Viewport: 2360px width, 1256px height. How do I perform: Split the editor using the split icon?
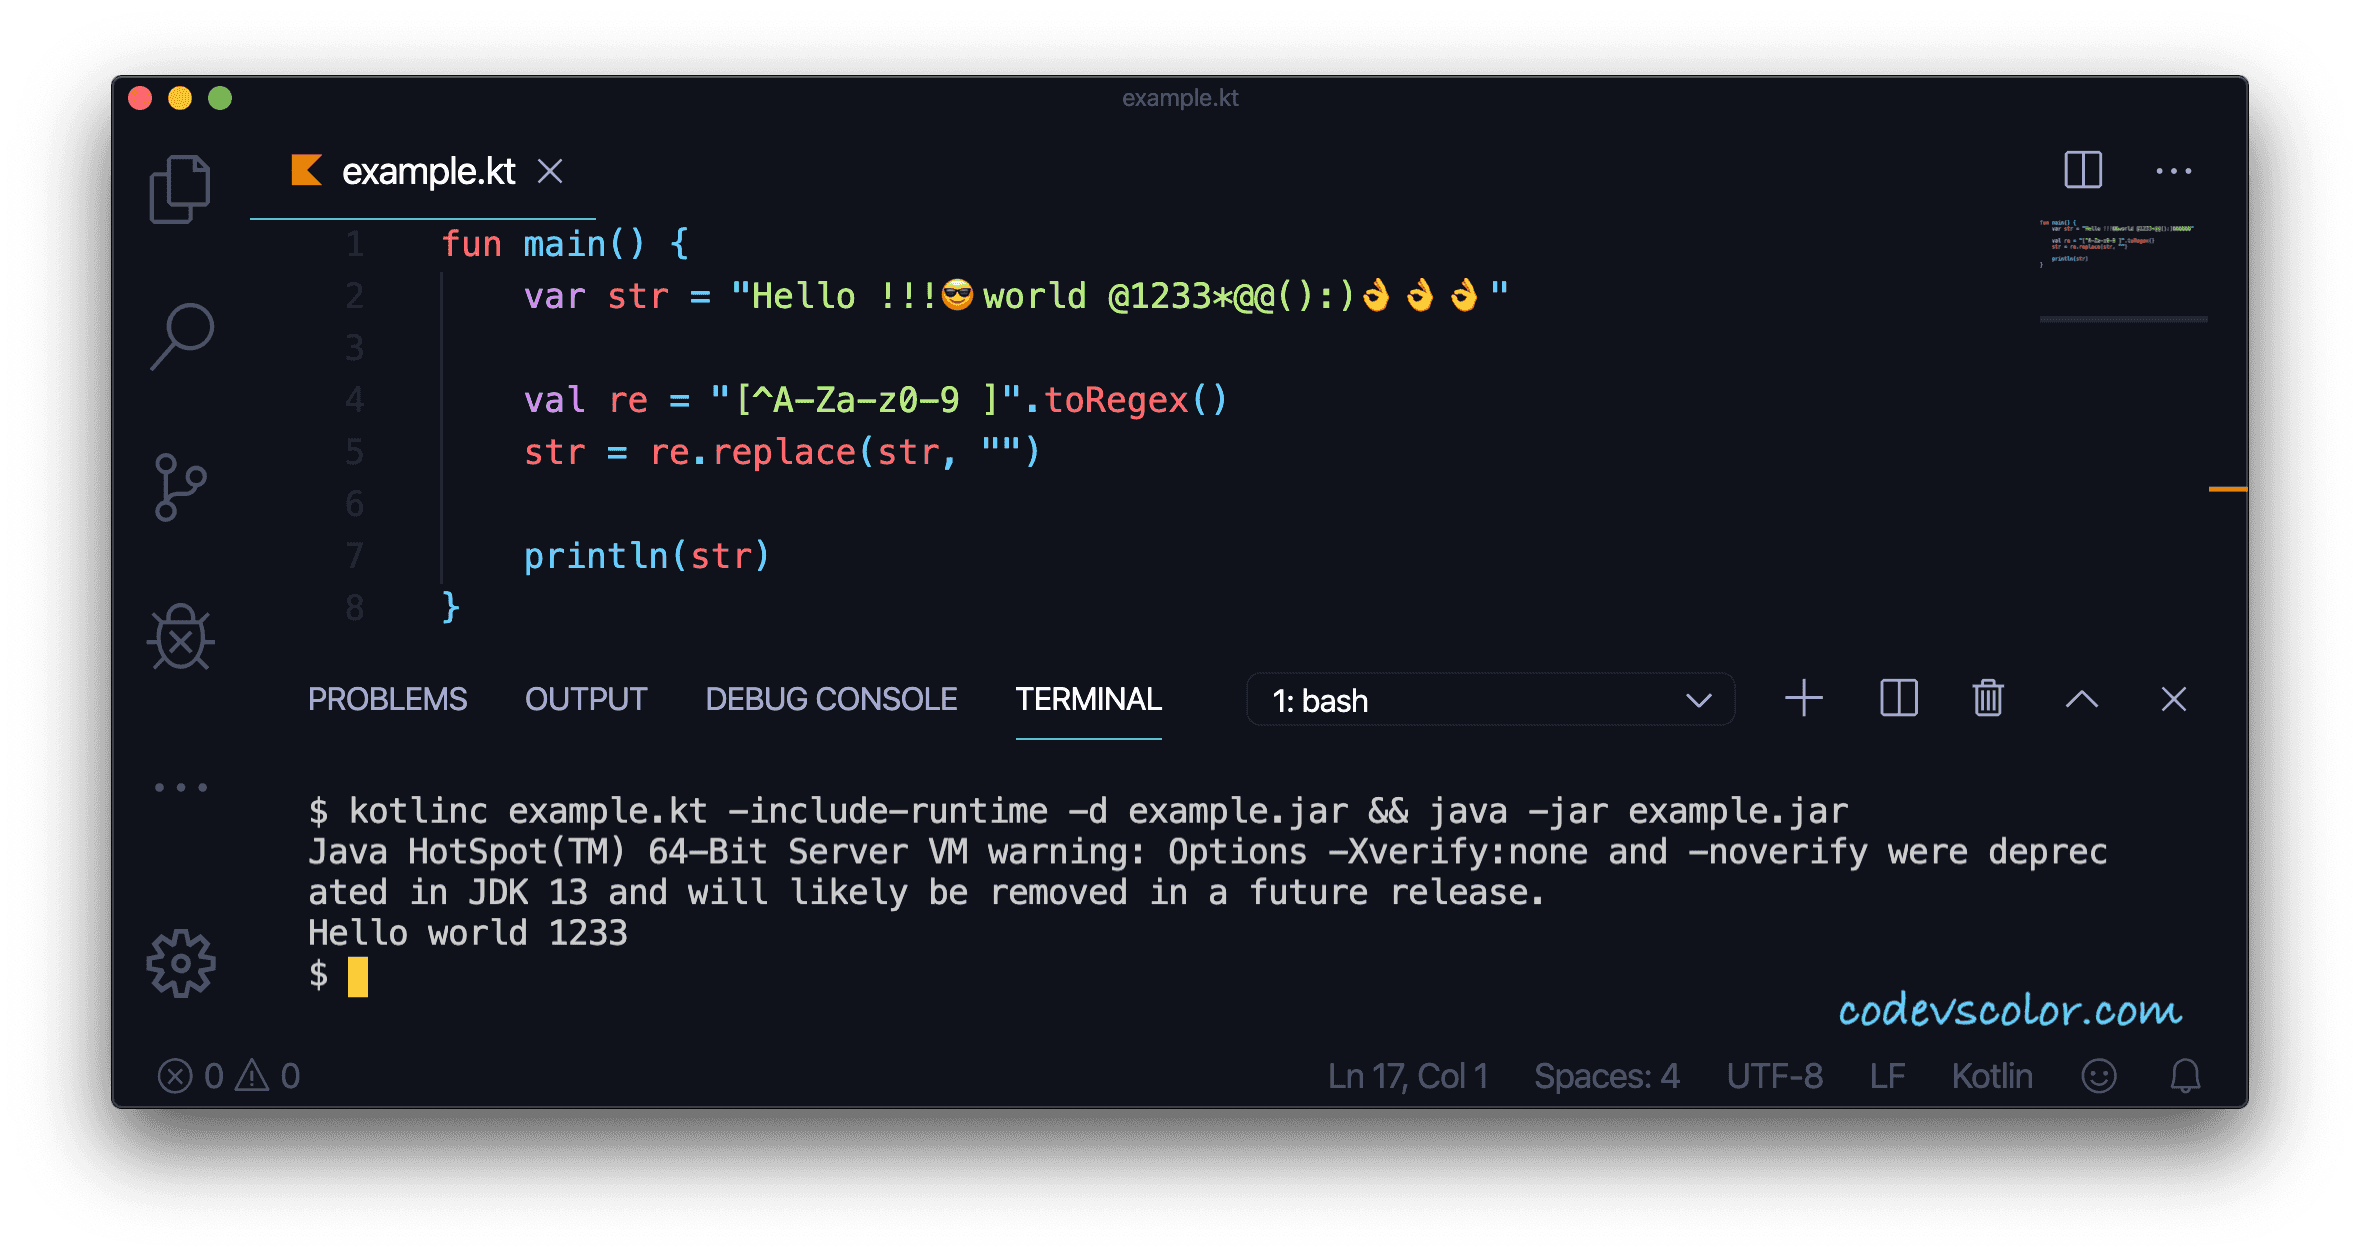coord(2084,170)
